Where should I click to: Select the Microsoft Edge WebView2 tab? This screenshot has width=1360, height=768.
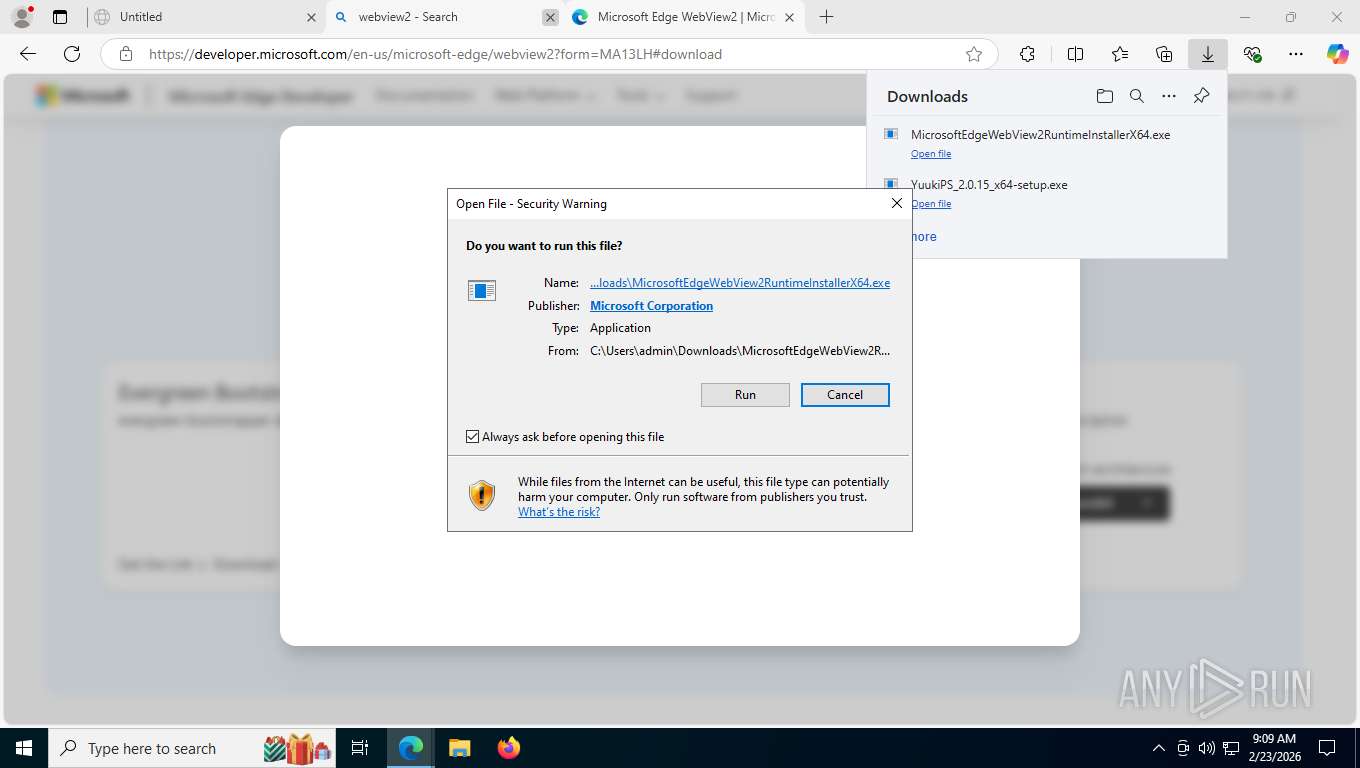685,17
